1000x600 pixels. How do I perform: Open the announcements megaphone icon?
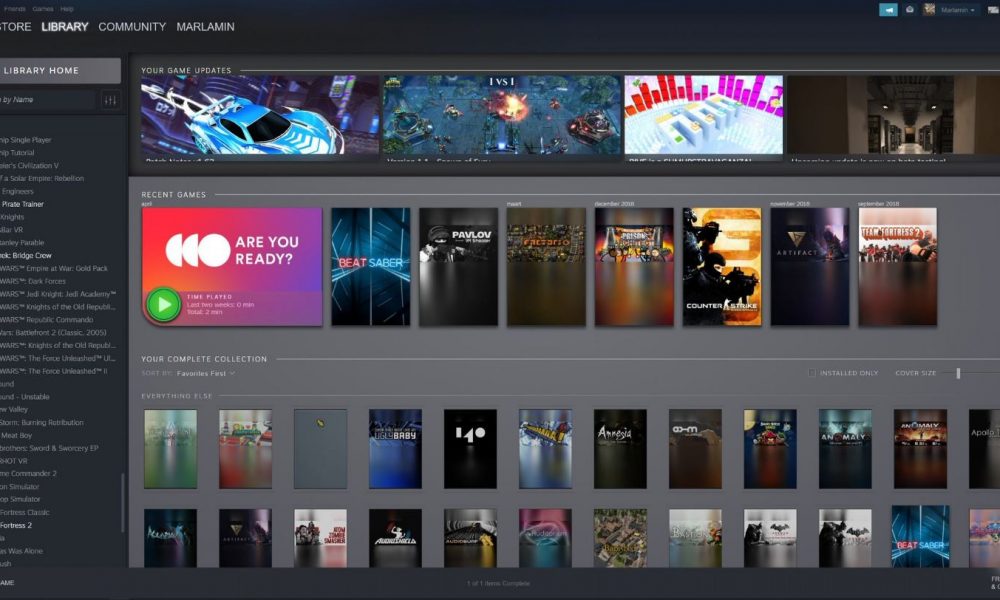[x=888, y=10]
